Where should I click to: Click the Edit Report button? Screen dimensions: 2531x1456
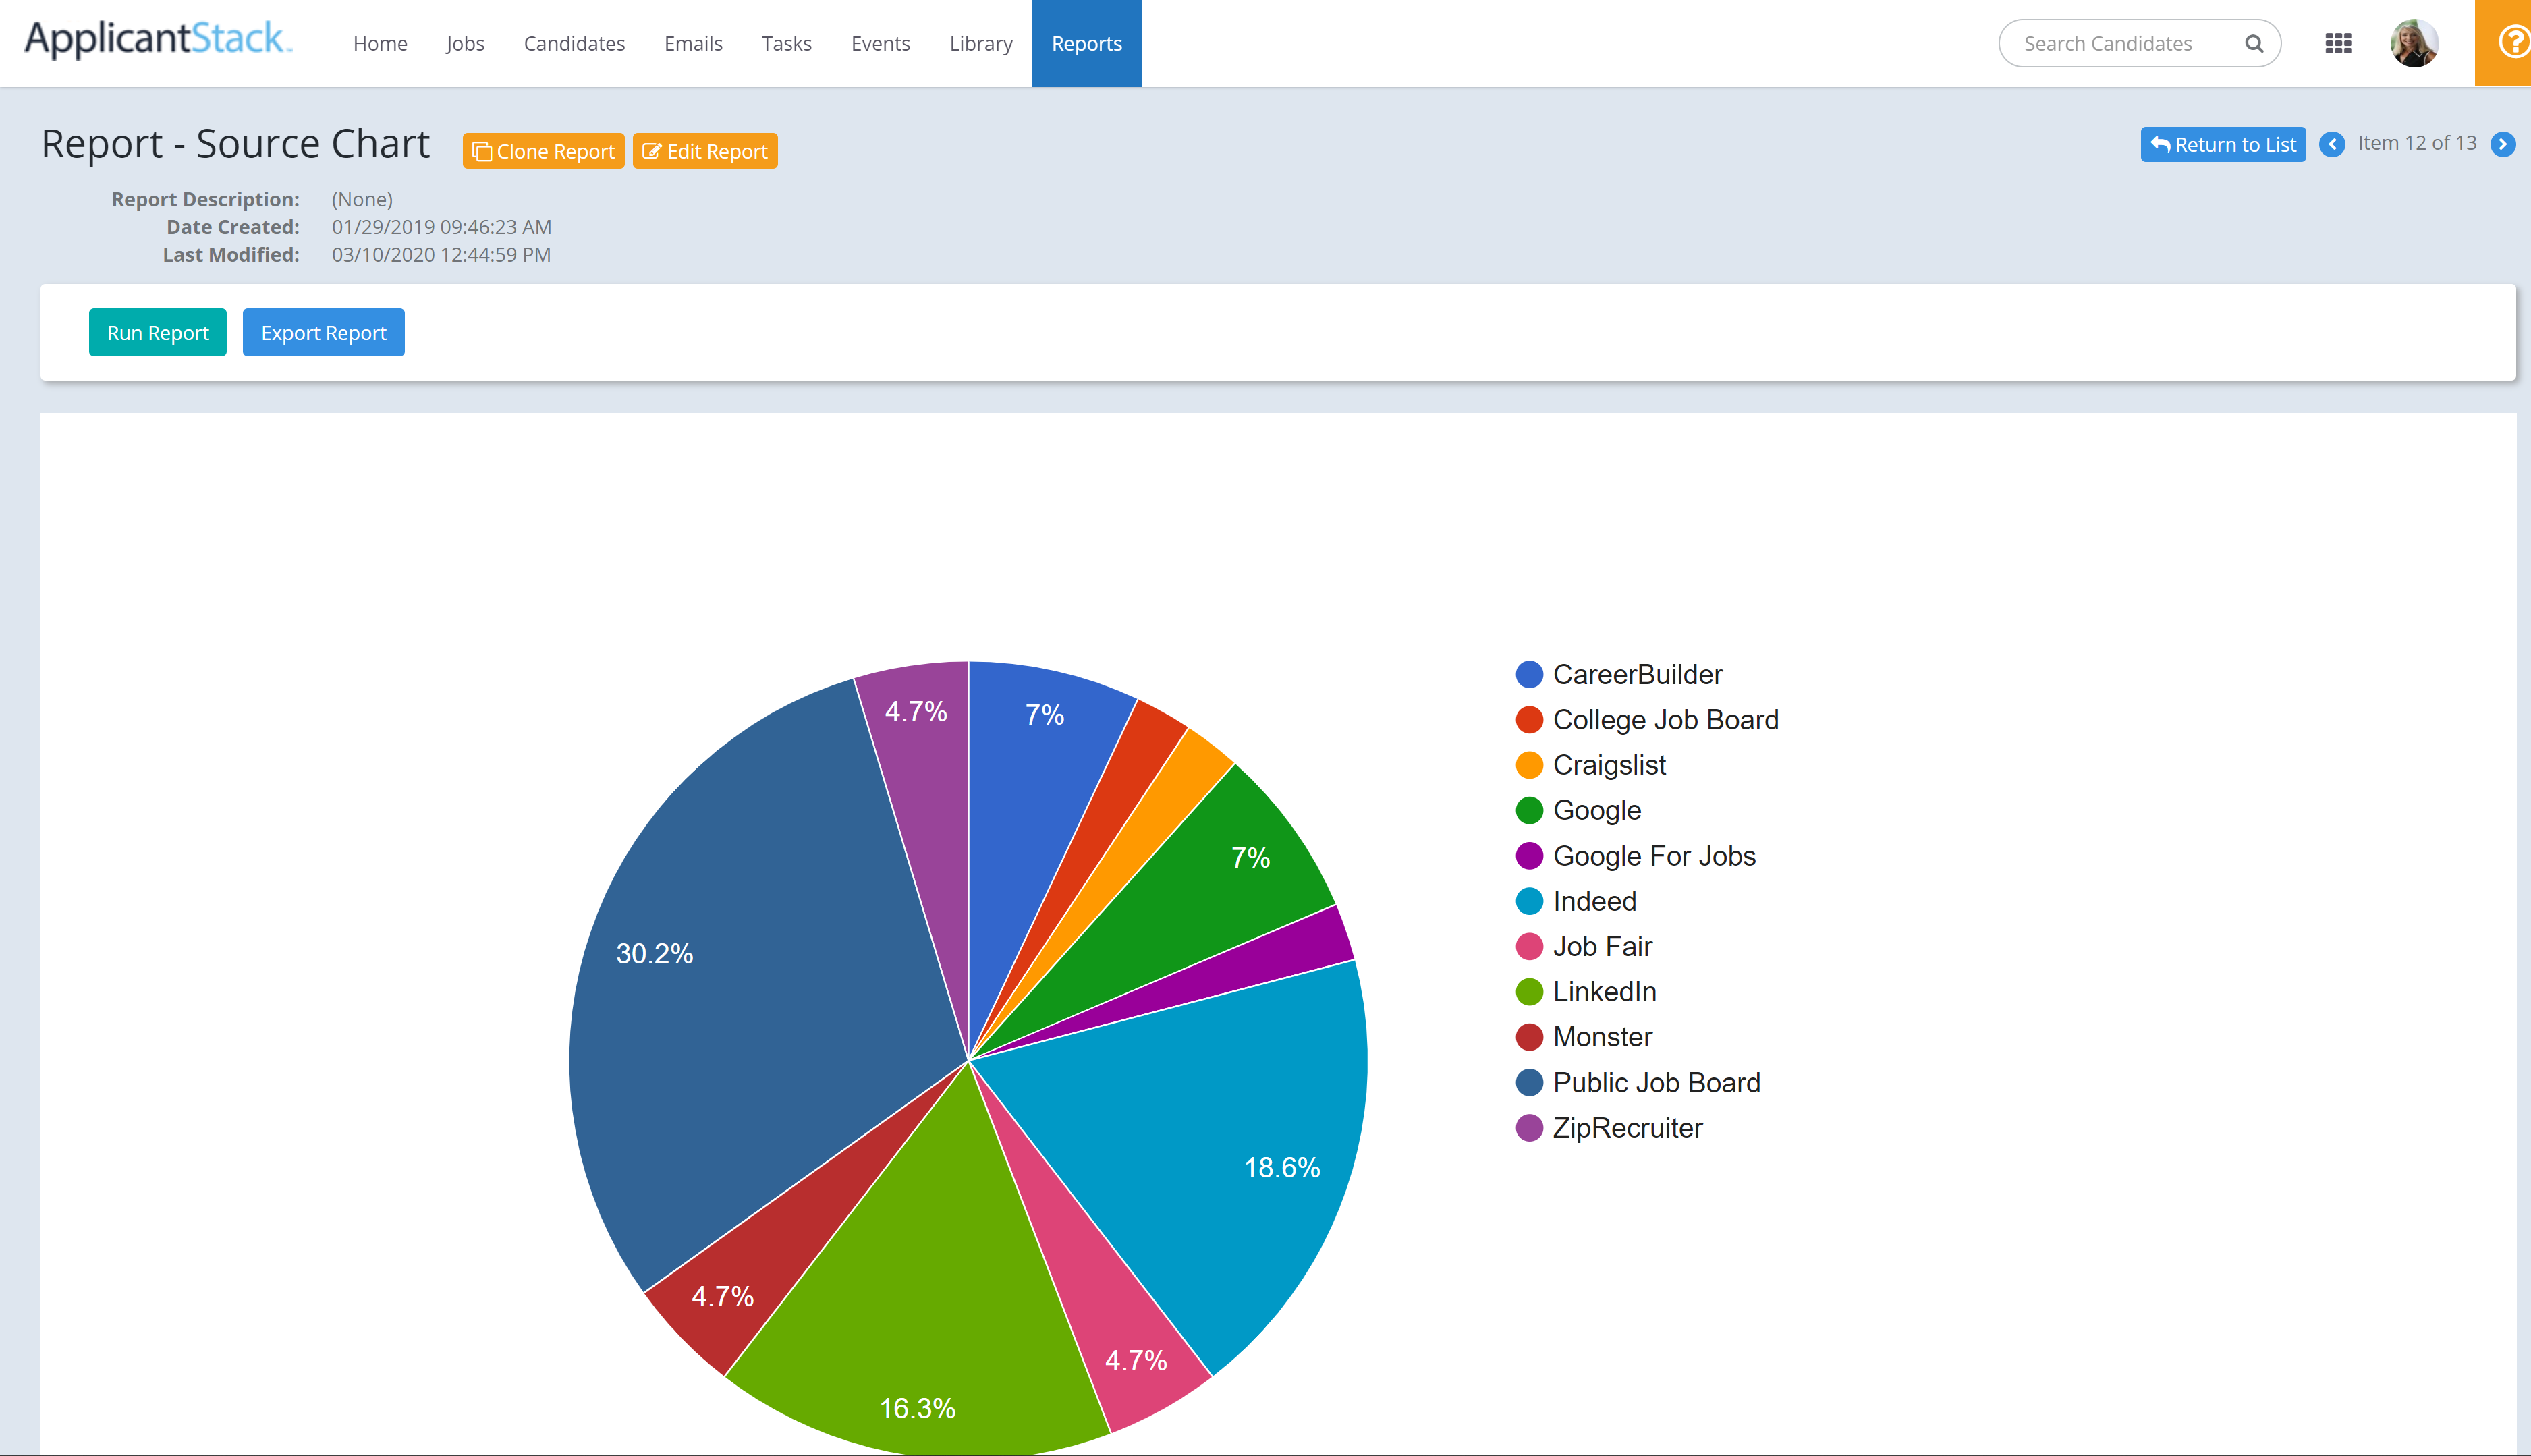[705, 151]
